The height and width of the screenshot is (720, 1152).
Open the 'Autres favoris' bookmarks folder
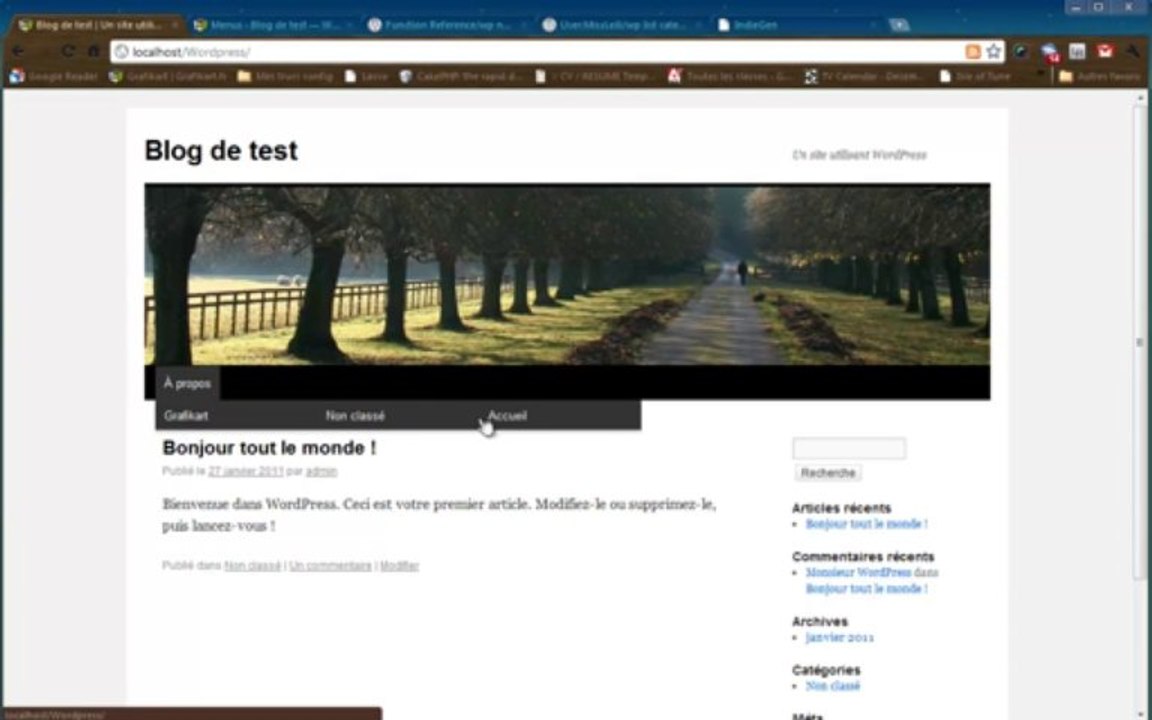[x=1099, y=76]
